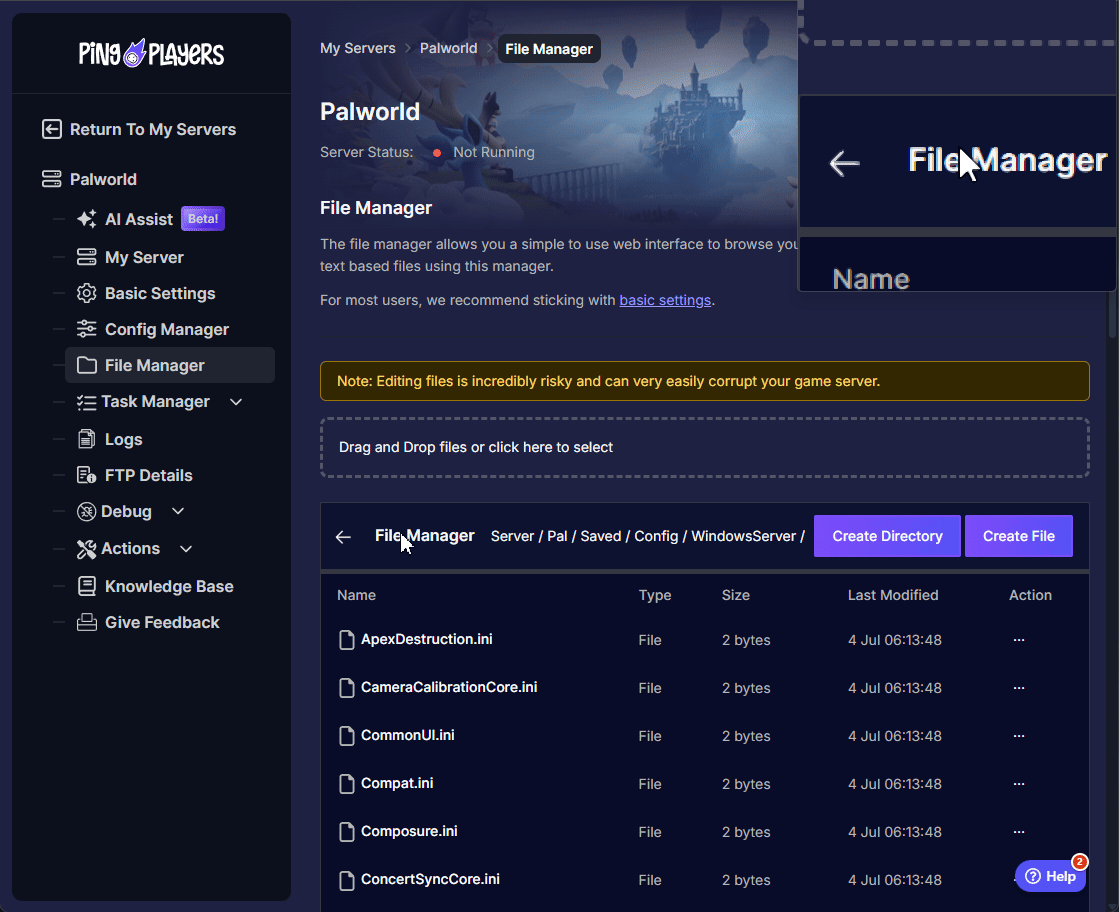The width and height of the screenshot is (1119, 912).
Task: Click the Create File button
Action: (x=1018, y=536)
